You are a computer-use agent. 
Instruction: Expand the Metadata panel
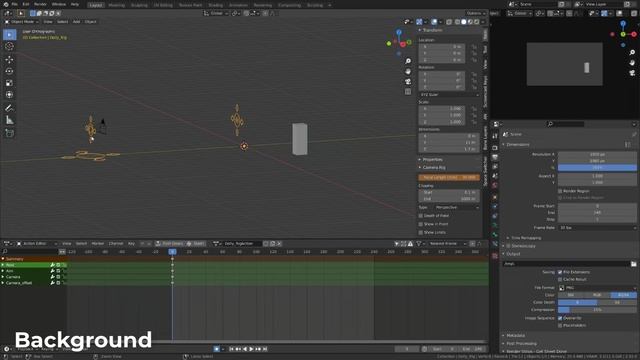pyautogui.click(x=516, y=336)
